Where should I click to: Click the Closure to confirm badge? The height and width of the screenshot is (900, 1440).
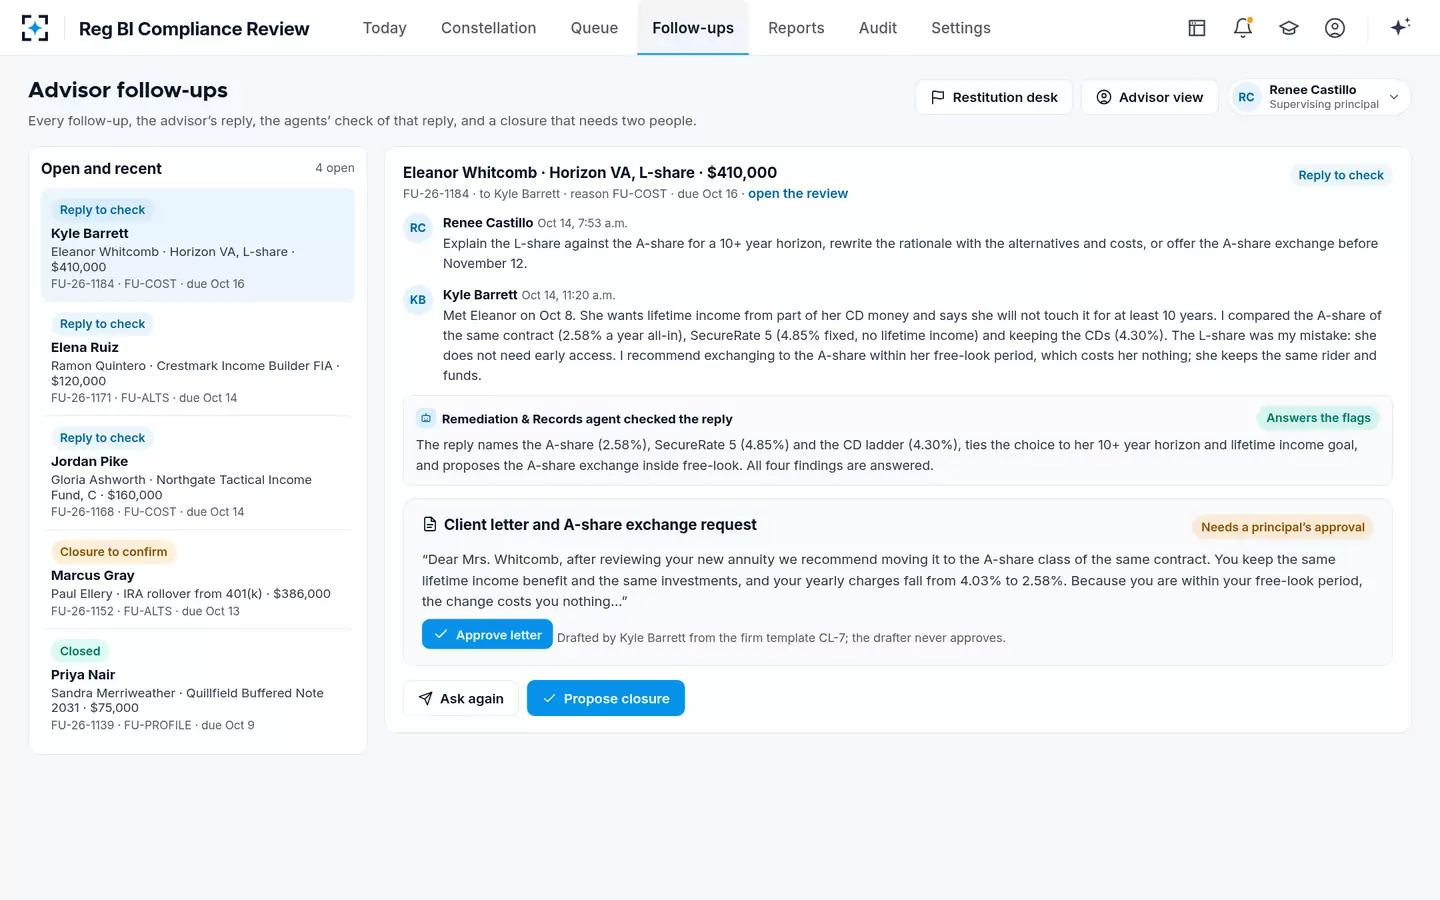pos(114,552)
